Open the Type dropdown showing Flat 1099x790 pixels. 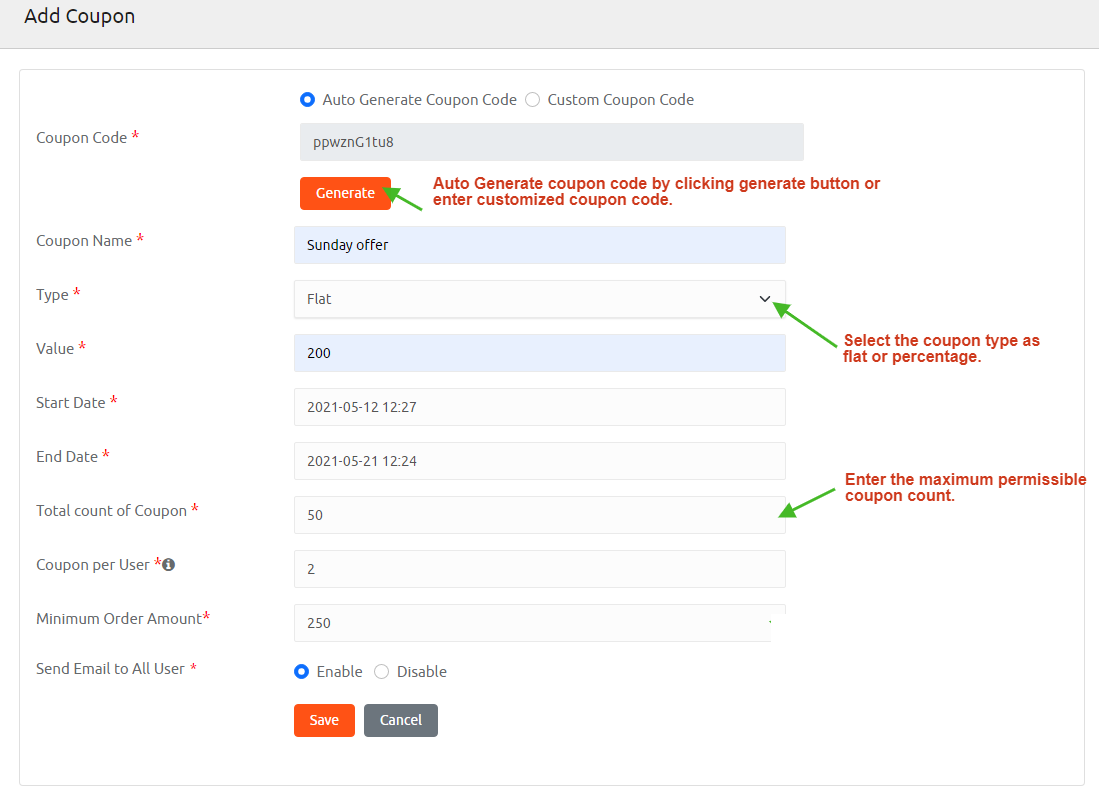point(530,299)
